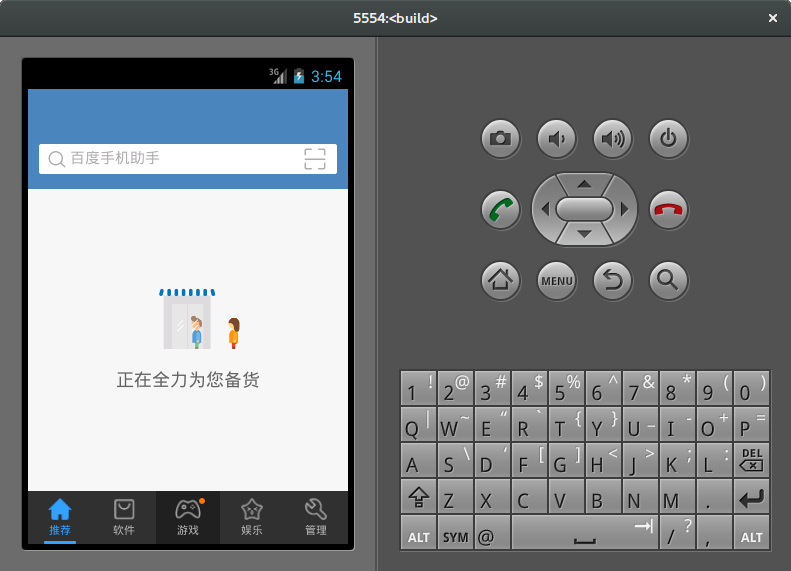Click the 正在全力为您备货 loading text
This screenshot has height=571, width=791.
[188, 380]
